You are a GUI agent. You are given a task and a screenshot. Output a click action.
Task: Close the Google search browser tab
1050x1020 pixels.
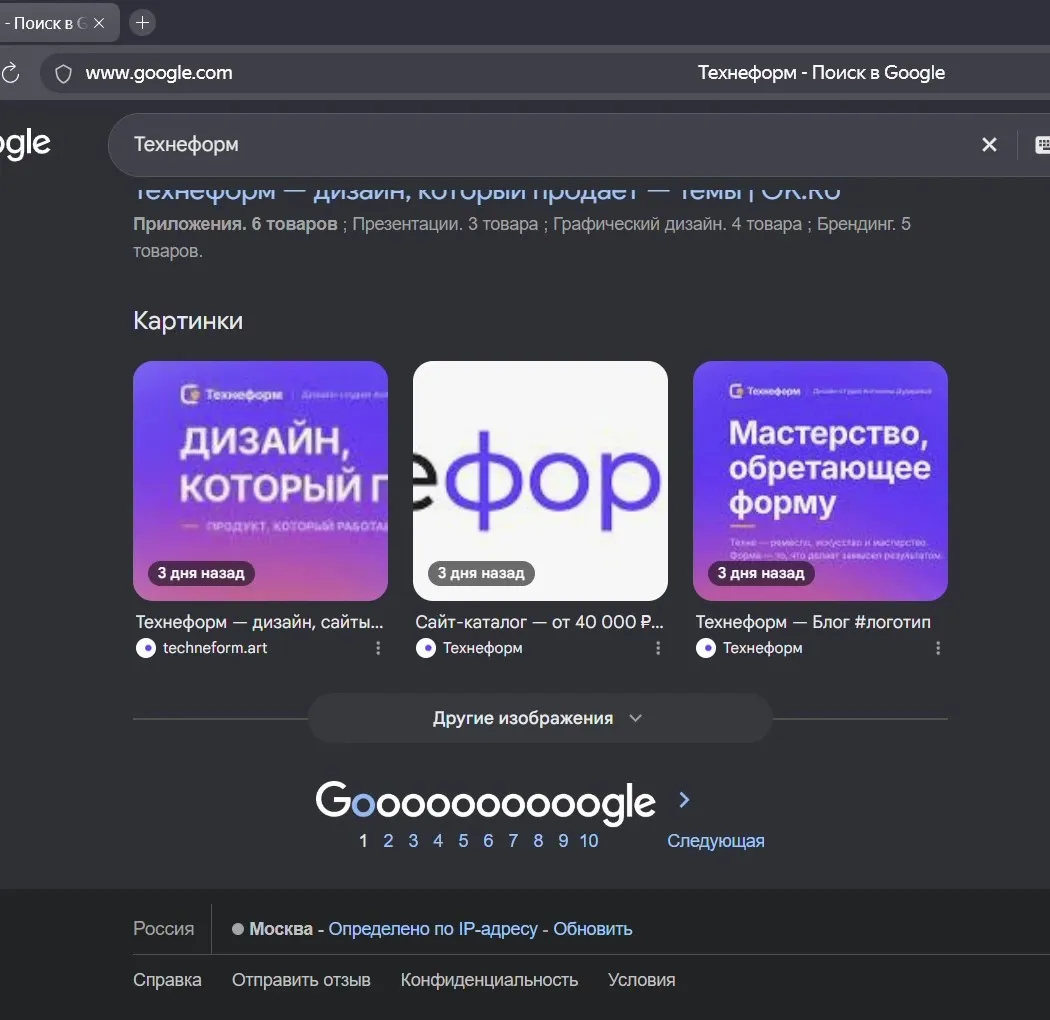pyautogui.click(x=99, y=23)
